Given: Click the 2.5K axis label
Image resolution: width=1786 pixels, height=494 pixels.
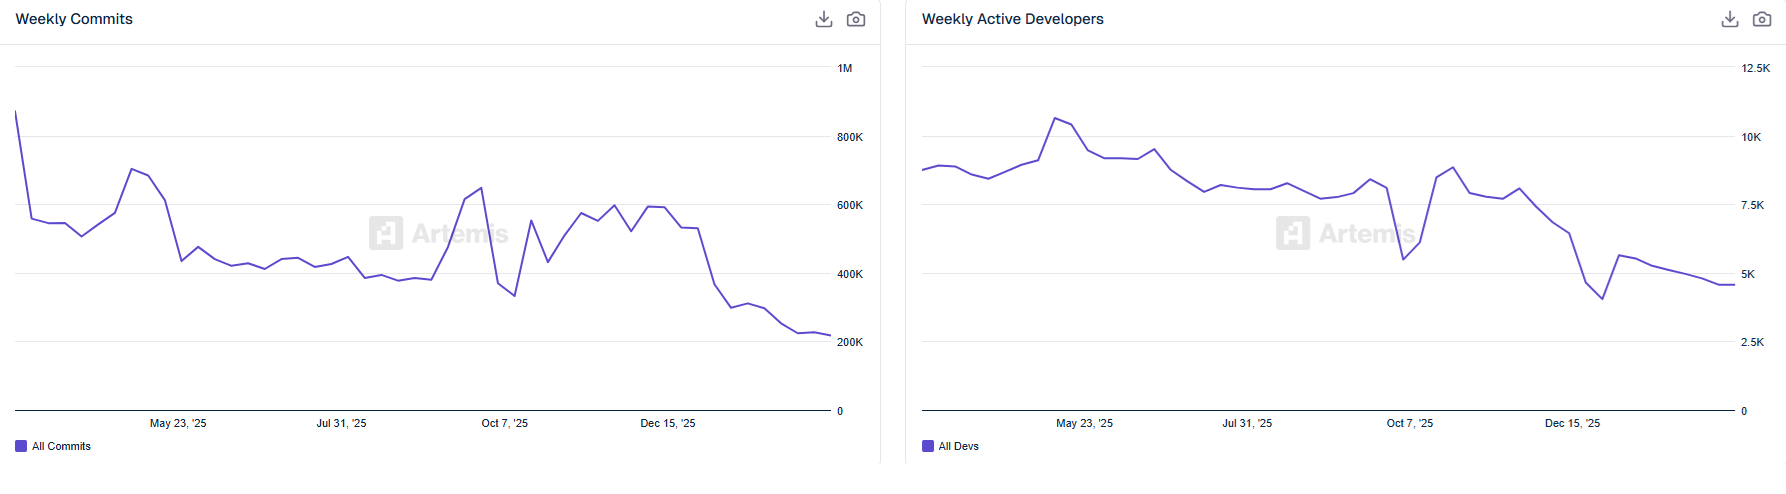Looking at the screenshot, I should [x=1753, y=342].
